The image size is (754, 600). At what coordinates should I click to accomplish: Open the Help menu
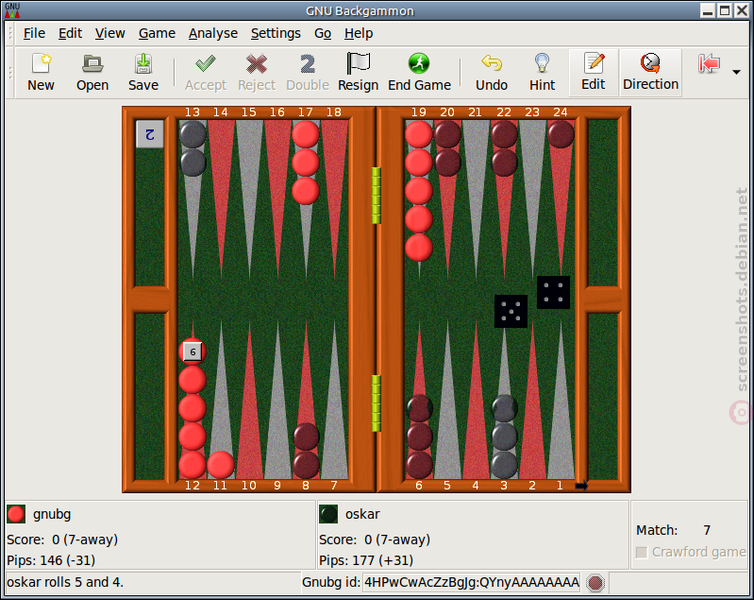[x=358, y=33]
